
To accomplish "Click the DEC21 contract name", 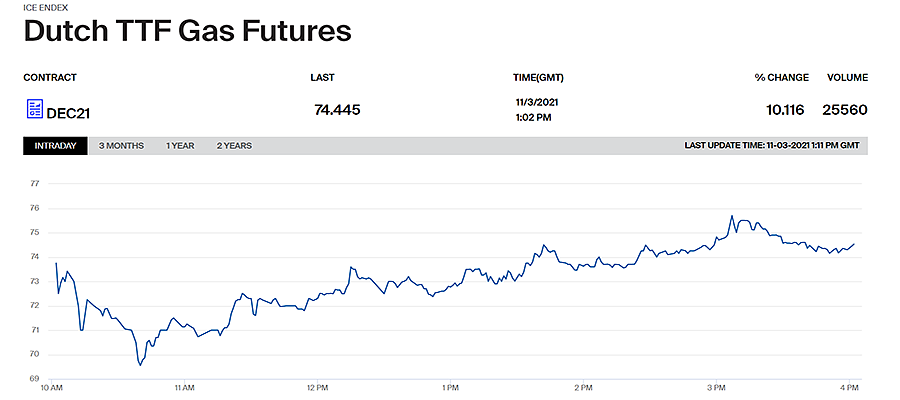I will click(x=68, y=114).
